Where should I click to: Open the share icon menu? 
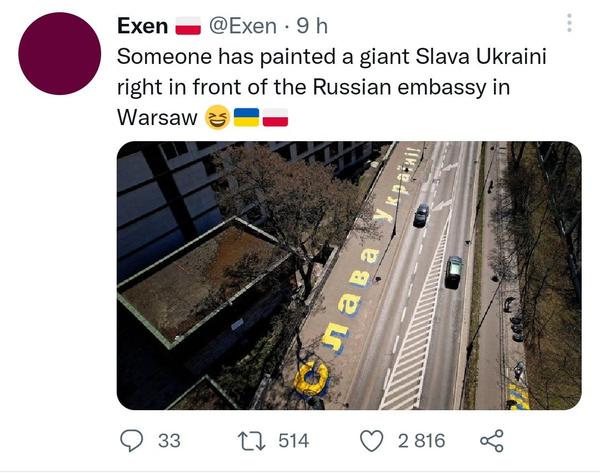click(492, 440)
